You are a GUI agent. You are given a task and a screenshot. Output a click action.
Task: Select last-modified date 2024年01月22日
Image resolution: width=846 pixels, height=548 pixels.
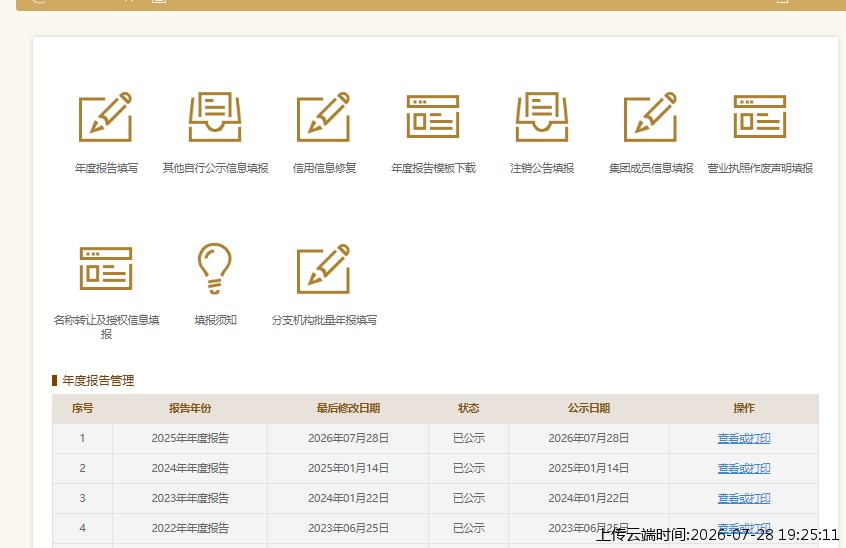[x=348, y=498]
